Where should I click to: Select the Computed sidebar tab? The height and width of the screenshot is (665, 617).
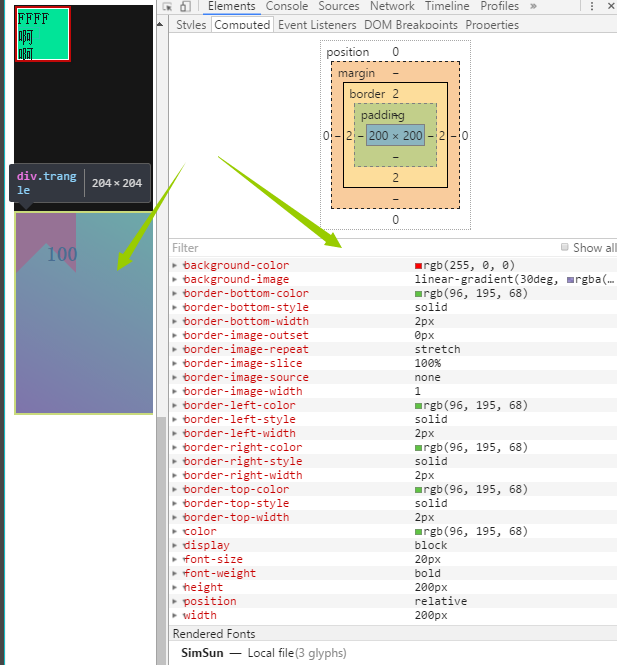(242, 25)
